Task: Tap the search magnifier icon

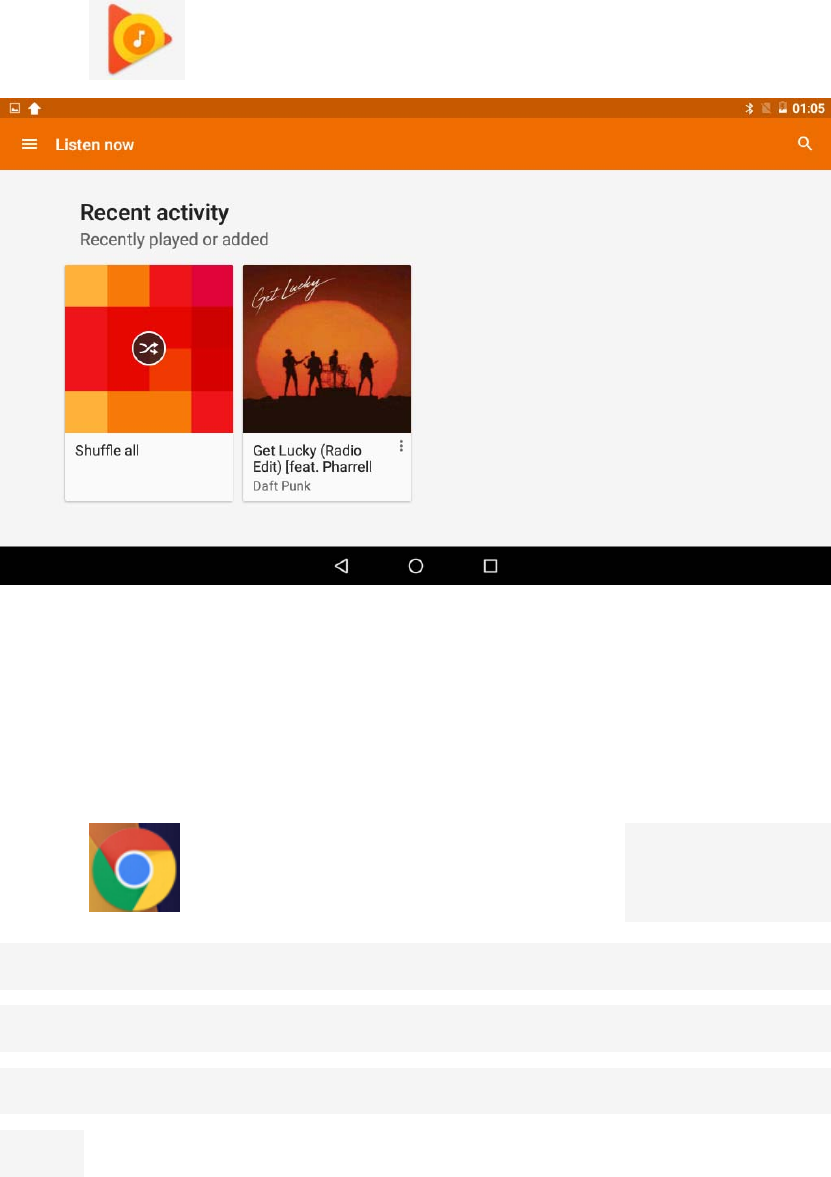Action: click(x=805, y=143)
